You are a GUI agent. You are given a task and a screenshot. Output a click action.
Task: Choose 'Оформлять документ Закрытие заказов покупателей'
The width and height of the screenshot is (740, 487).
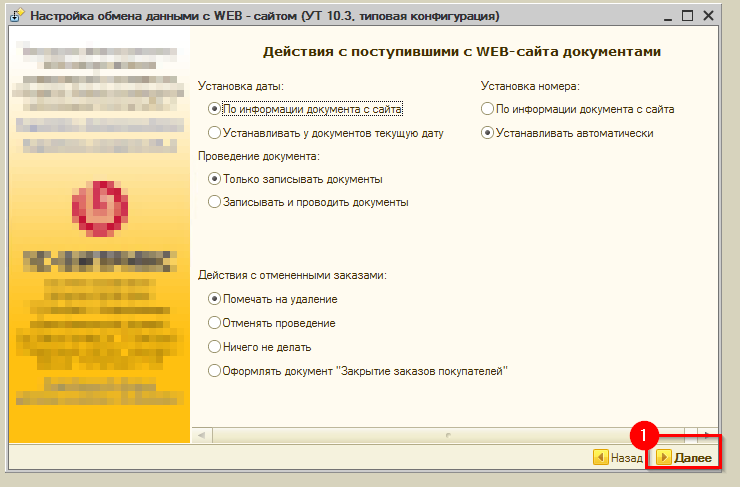pos(214,371)
